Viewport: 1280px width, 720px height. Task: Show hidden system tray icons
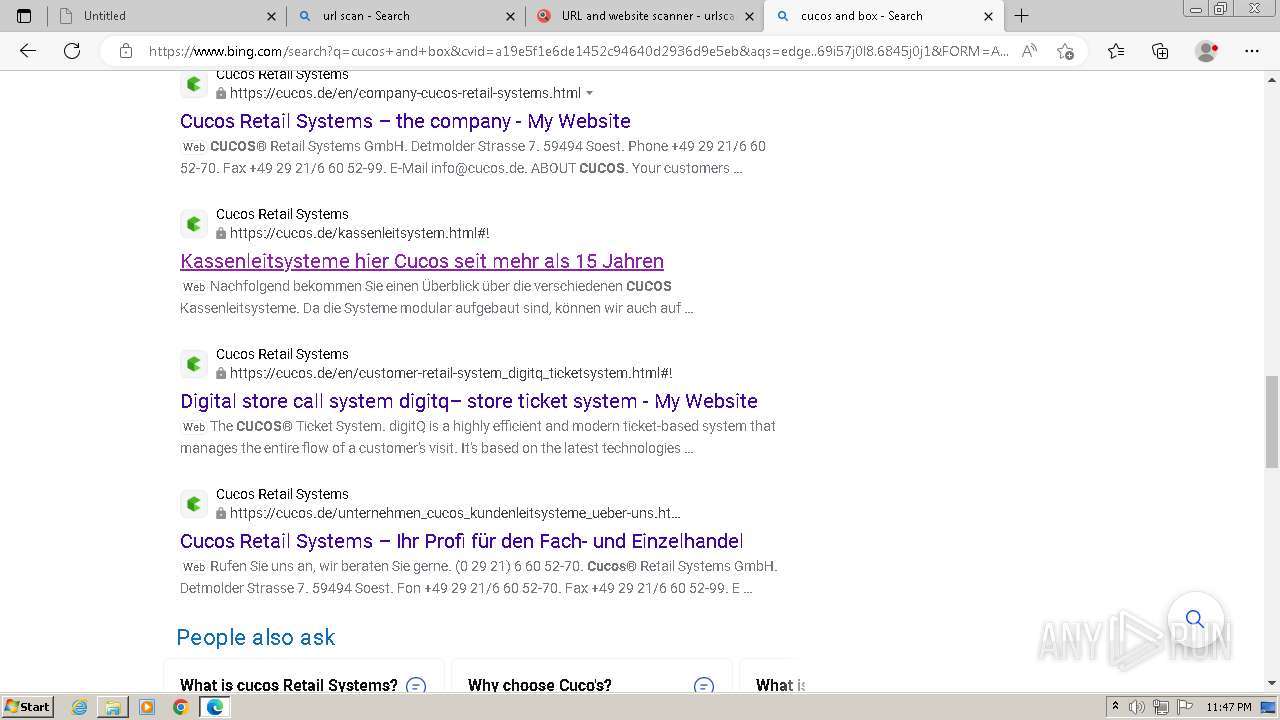(x=1115, y=707)
